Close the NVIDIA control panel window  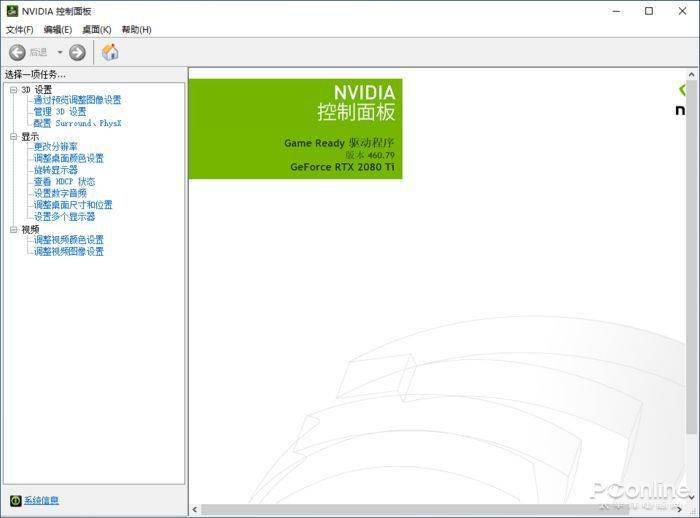click(x=682, y=11)
